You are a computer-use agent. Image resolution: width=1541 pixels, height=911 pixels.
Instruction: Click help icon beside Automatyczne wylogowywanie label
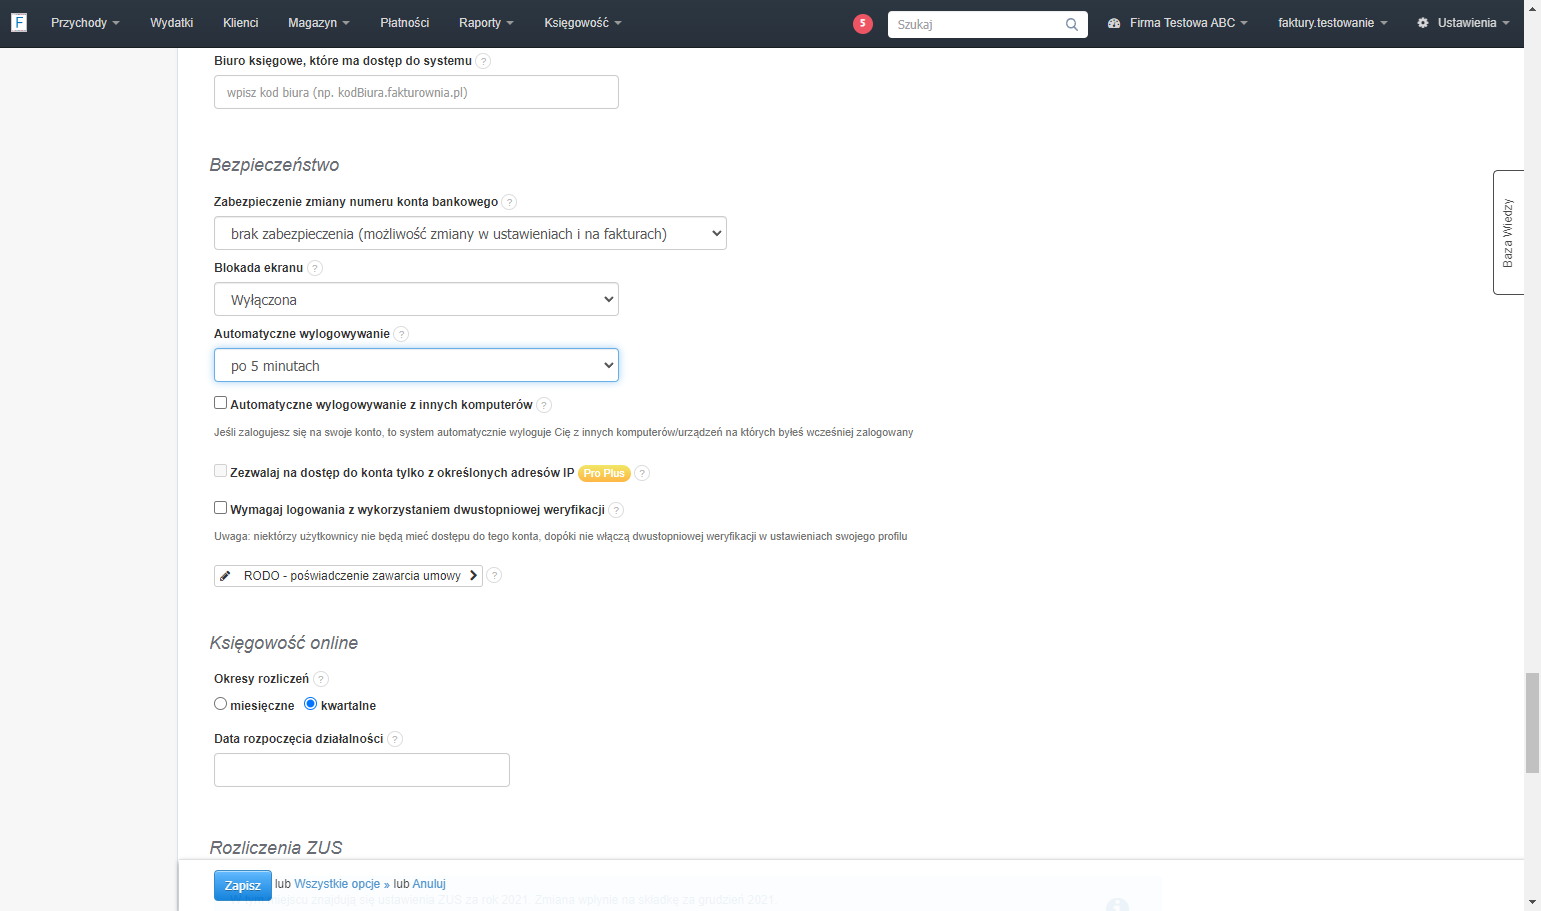(401, 334)
